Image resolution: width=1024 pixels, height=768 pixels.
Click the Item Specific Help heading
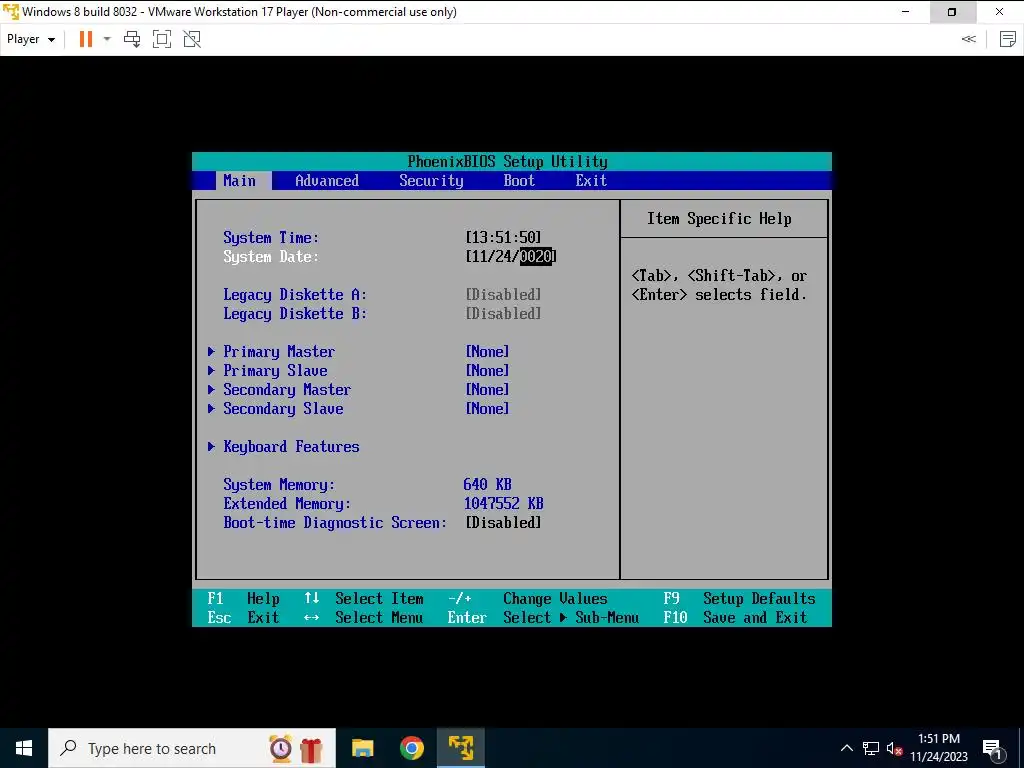click(719, 219)
